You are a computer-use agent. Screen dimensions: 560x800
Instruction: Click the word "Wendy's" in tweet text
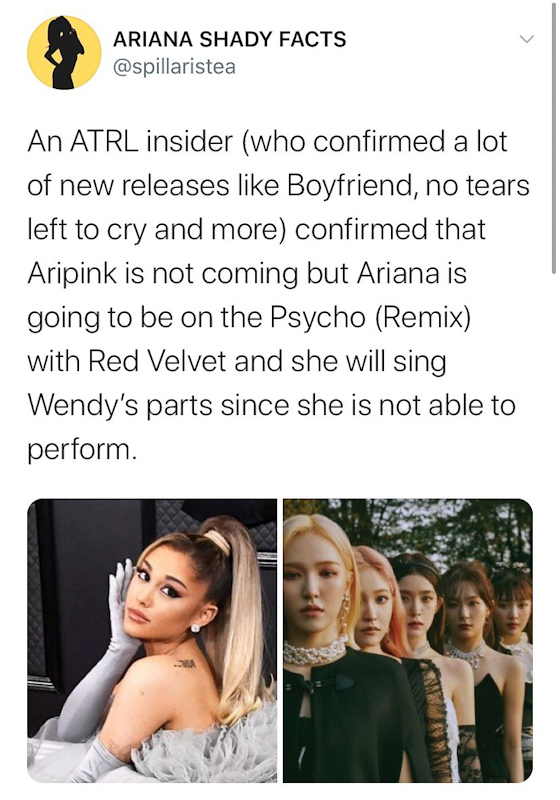(x=85, y=406)
